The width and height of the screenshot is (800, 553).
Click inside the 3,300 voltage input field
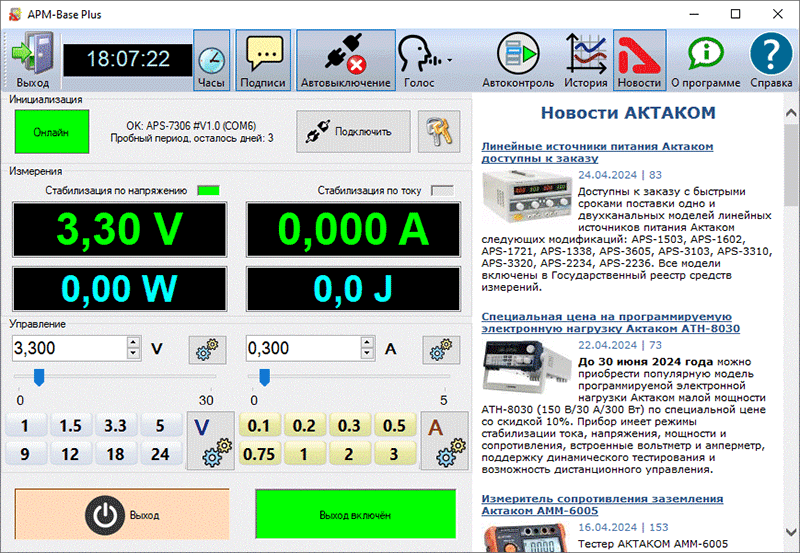click(68, 348)
